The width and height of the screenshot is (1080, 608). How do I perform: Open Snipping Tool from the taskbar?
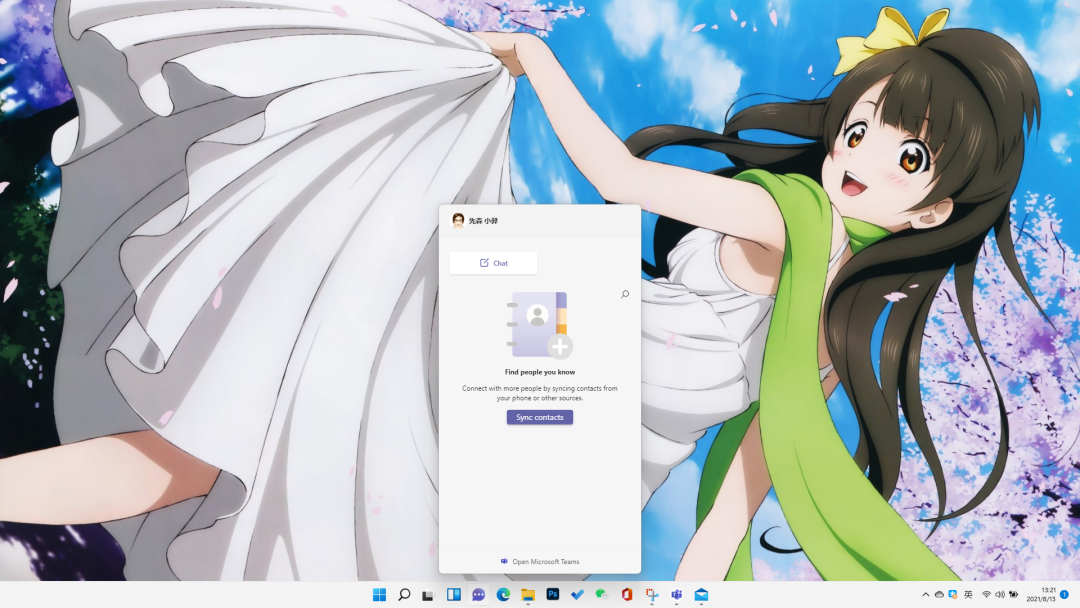(651, 595)
